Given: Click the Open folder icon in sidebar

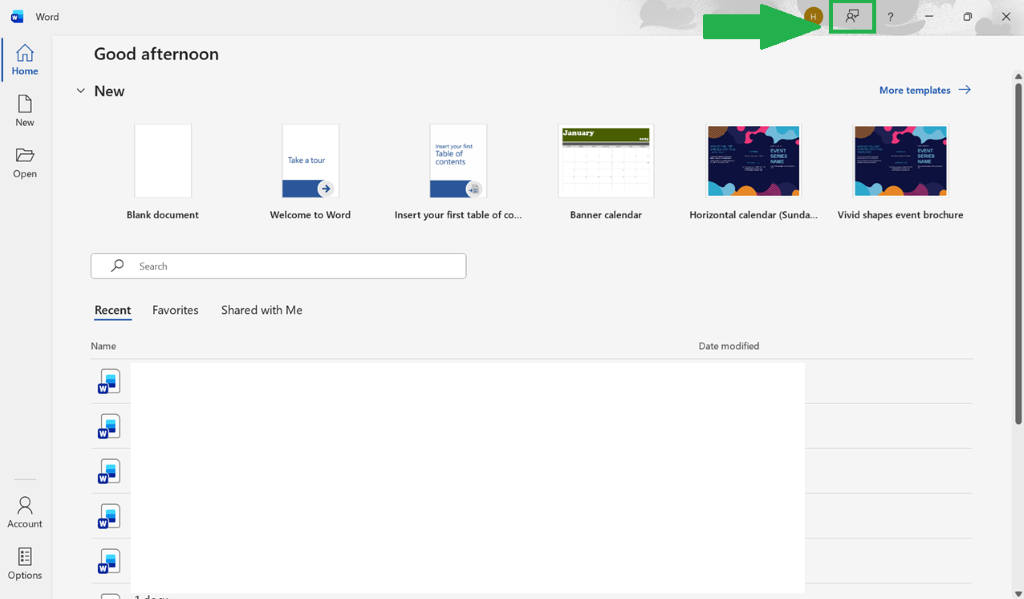Looking at the screenshot, I should coord(25,155).
